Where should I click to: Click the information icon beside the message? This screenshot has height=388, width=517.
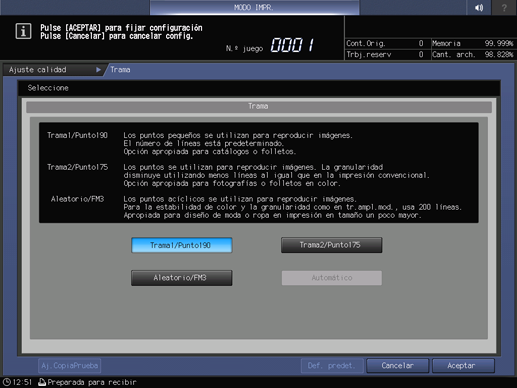click(23, 32)
